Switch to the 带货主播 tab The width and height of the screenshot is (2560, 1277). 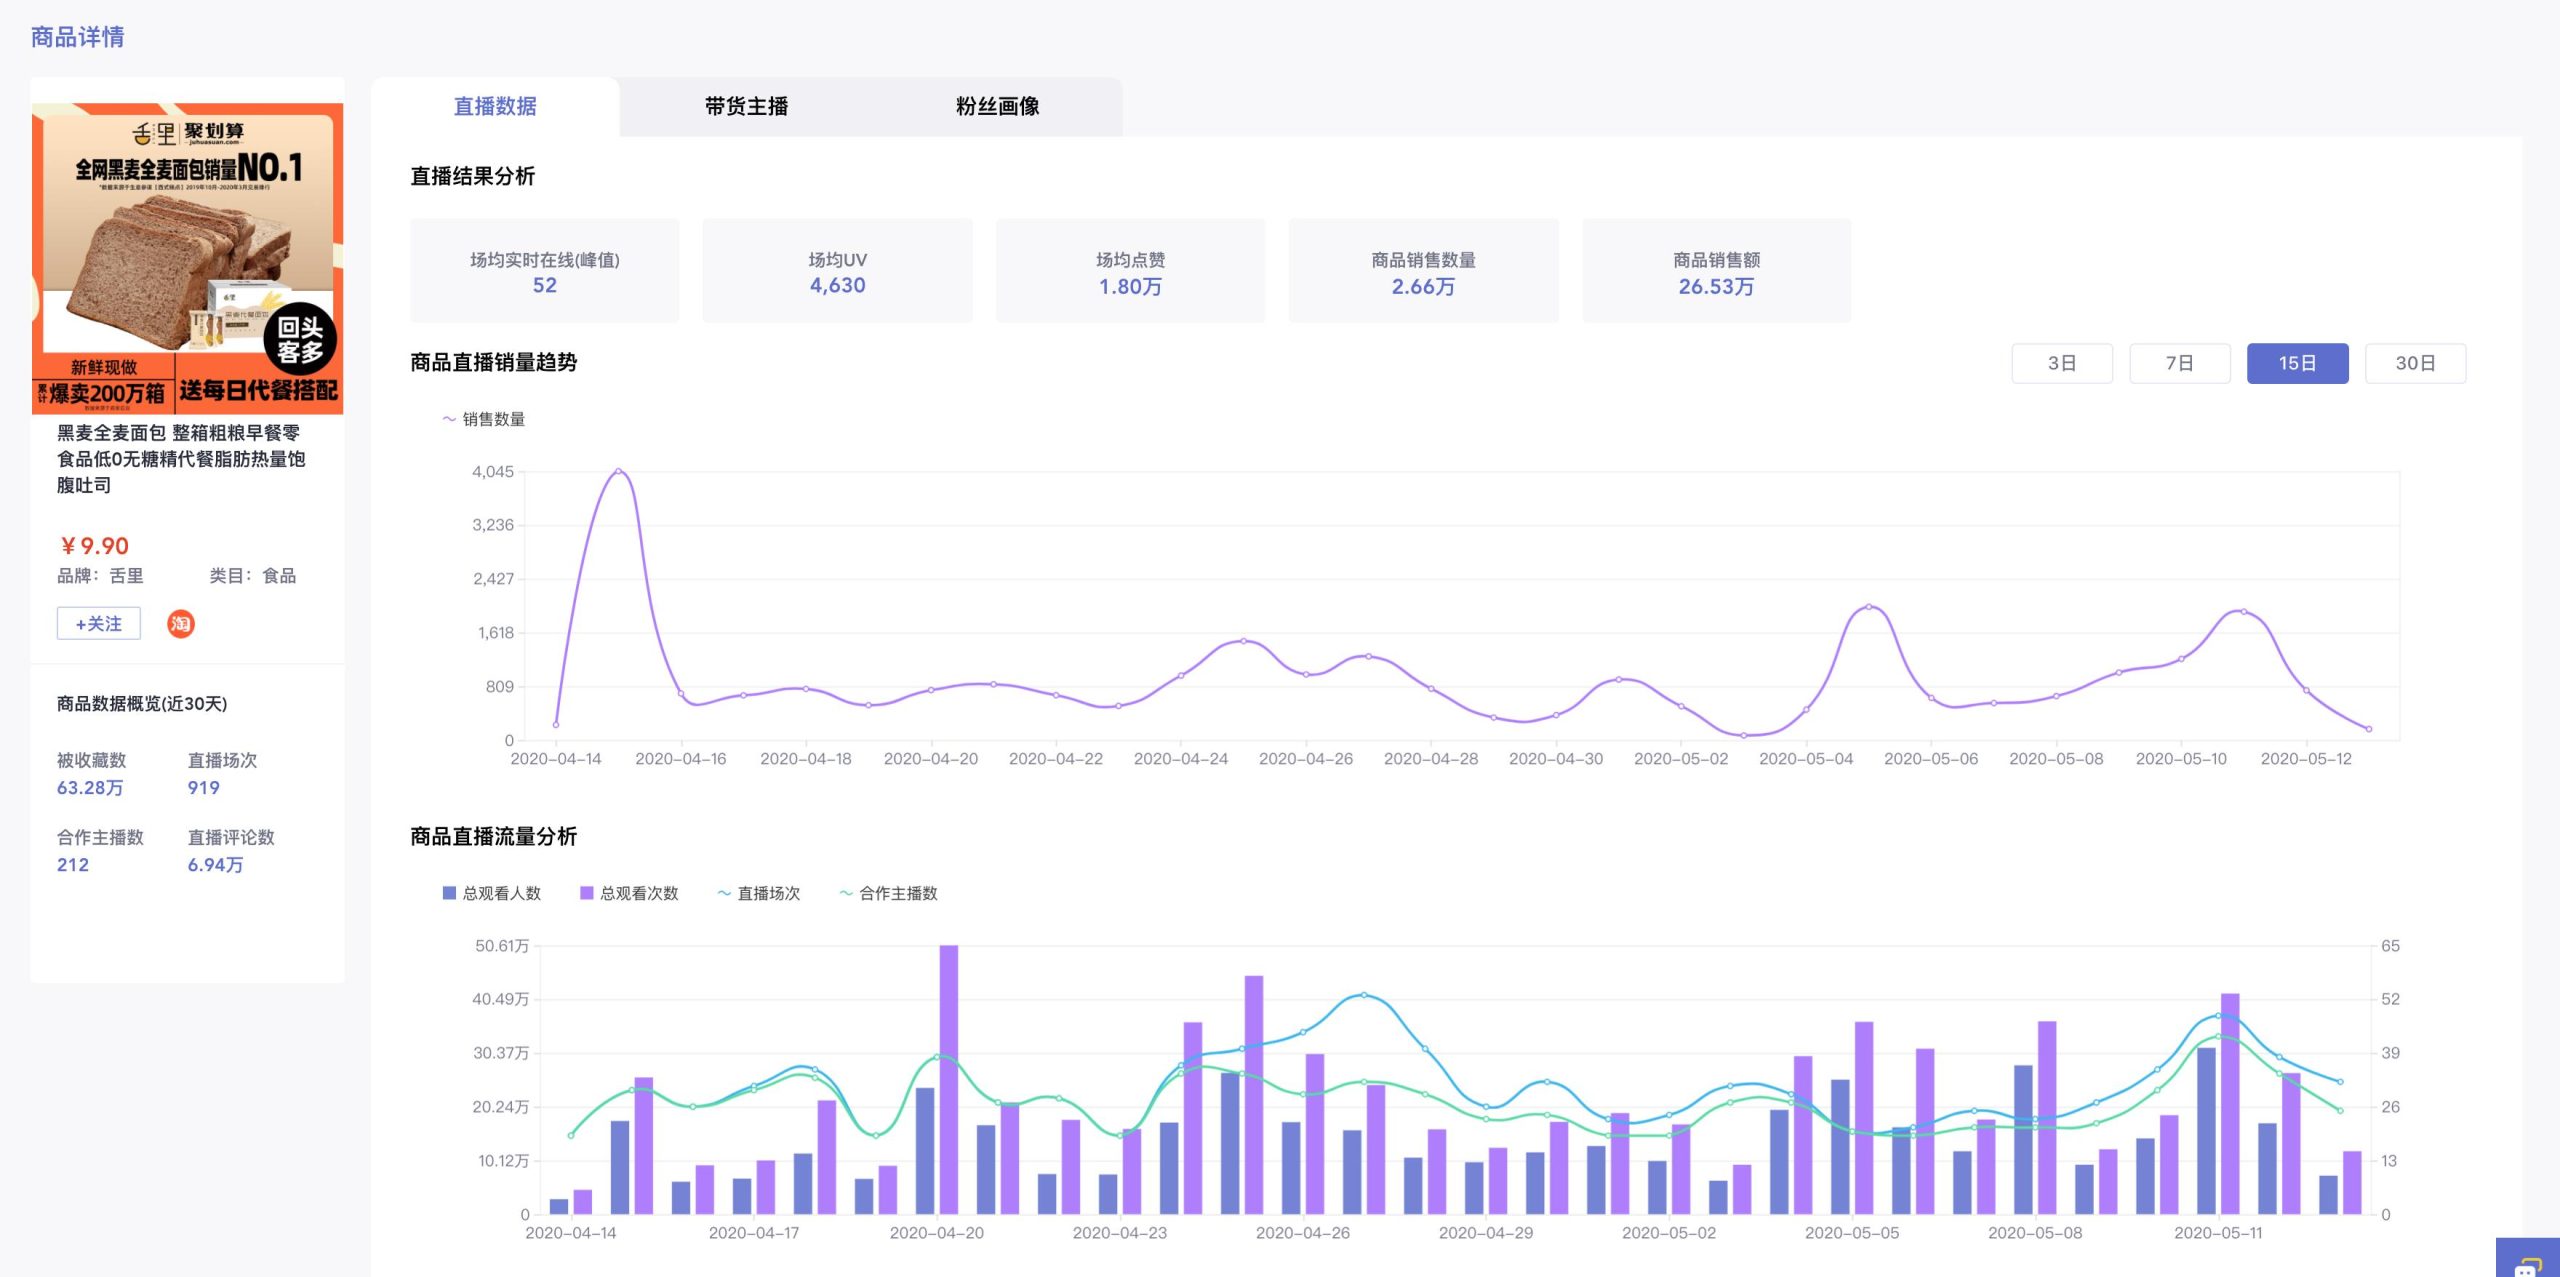point(746,106)
